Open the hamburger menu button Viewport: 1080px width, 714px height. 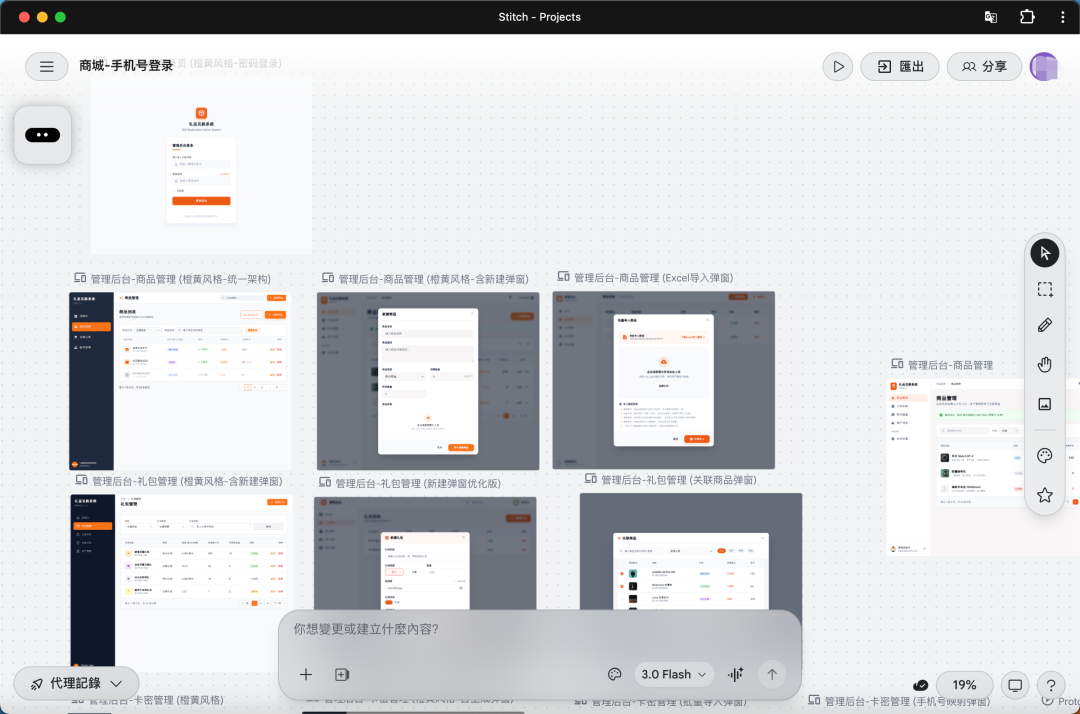point(46,67)
